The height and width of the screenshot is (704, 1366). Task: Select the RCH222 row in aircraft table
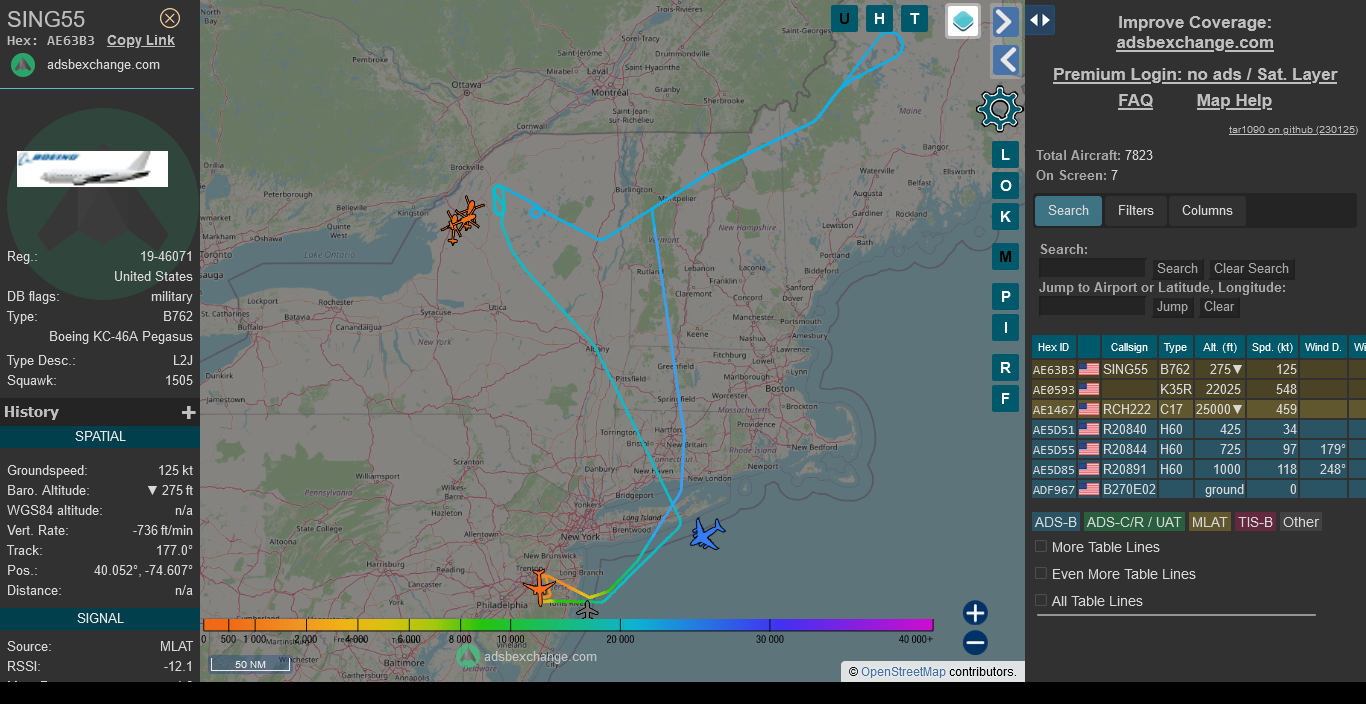tap(1199, 409)
